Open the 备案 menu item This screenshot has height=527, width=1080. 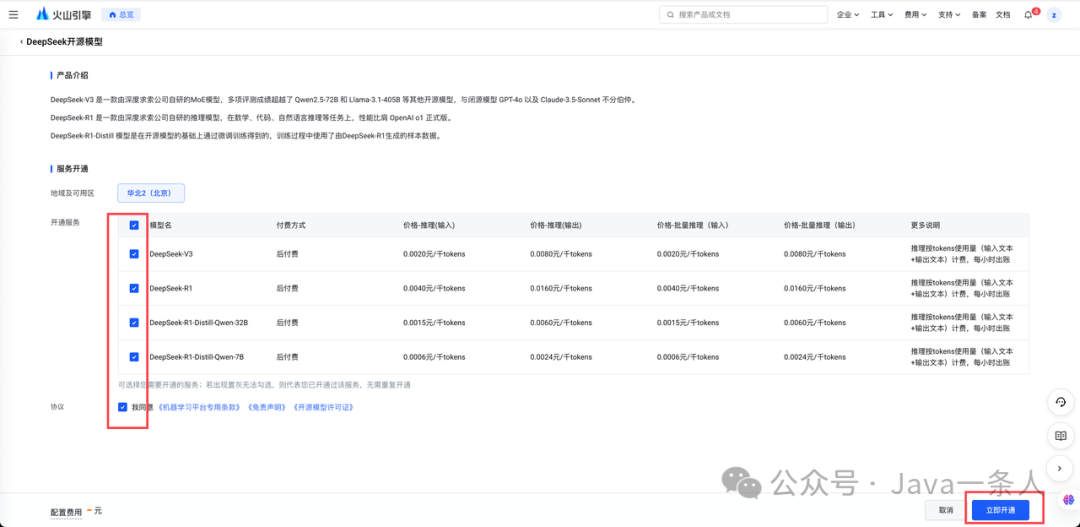pyautogui.click(x=979, y=14)
